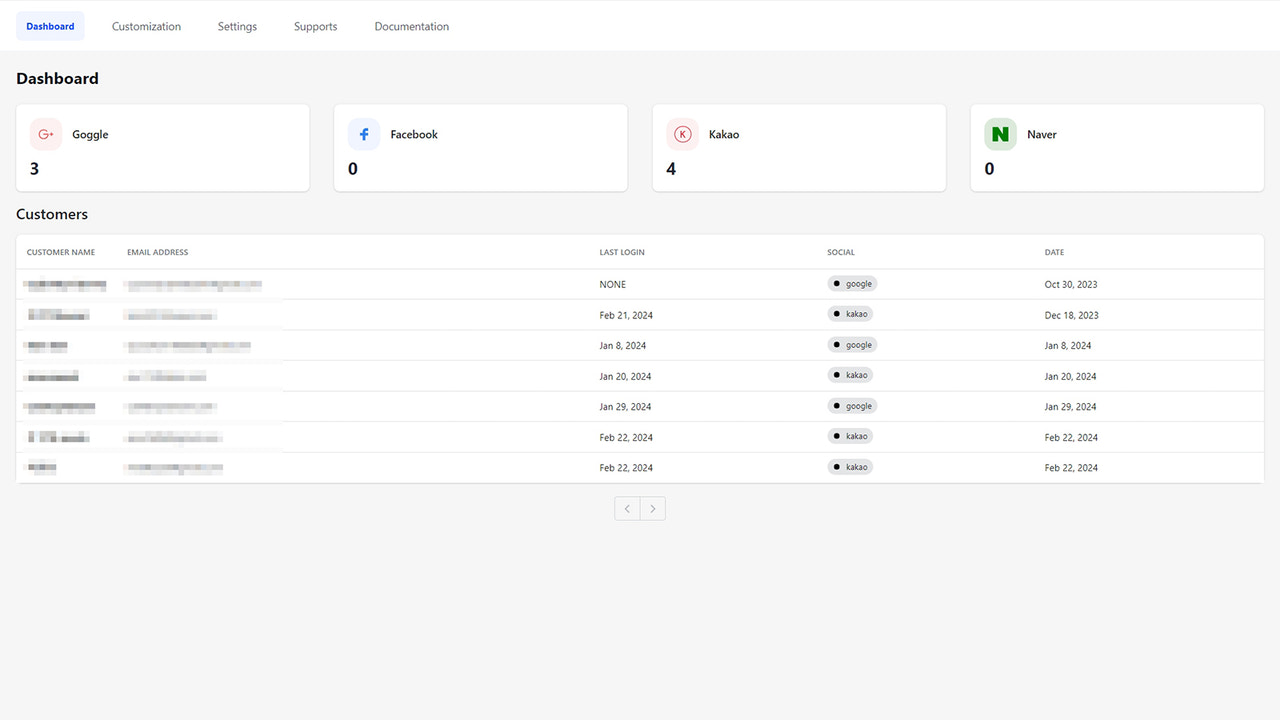The image size is (1280, 720).
Task: Open the Documentation link
Action: click(x=411, y=26)
